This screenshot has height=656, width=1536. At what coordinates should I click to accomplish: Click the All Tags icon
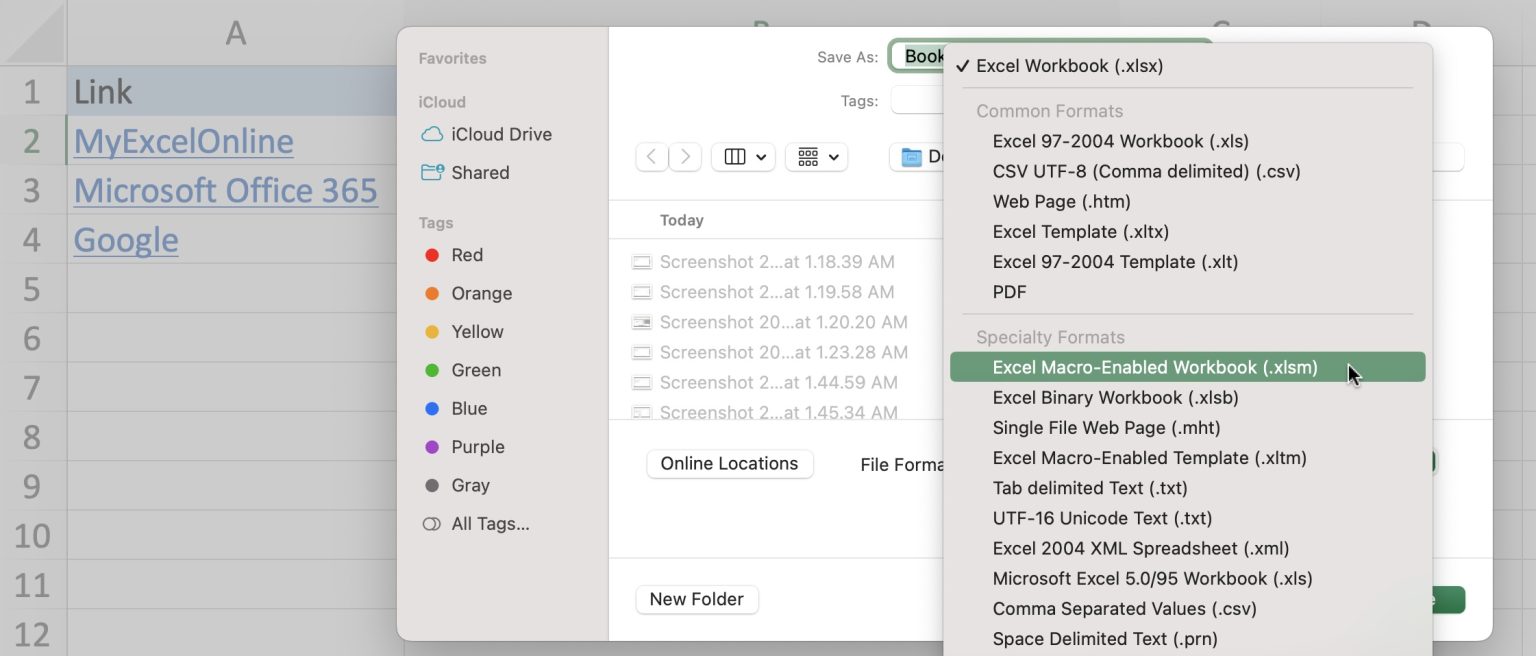tap(431, 523)
